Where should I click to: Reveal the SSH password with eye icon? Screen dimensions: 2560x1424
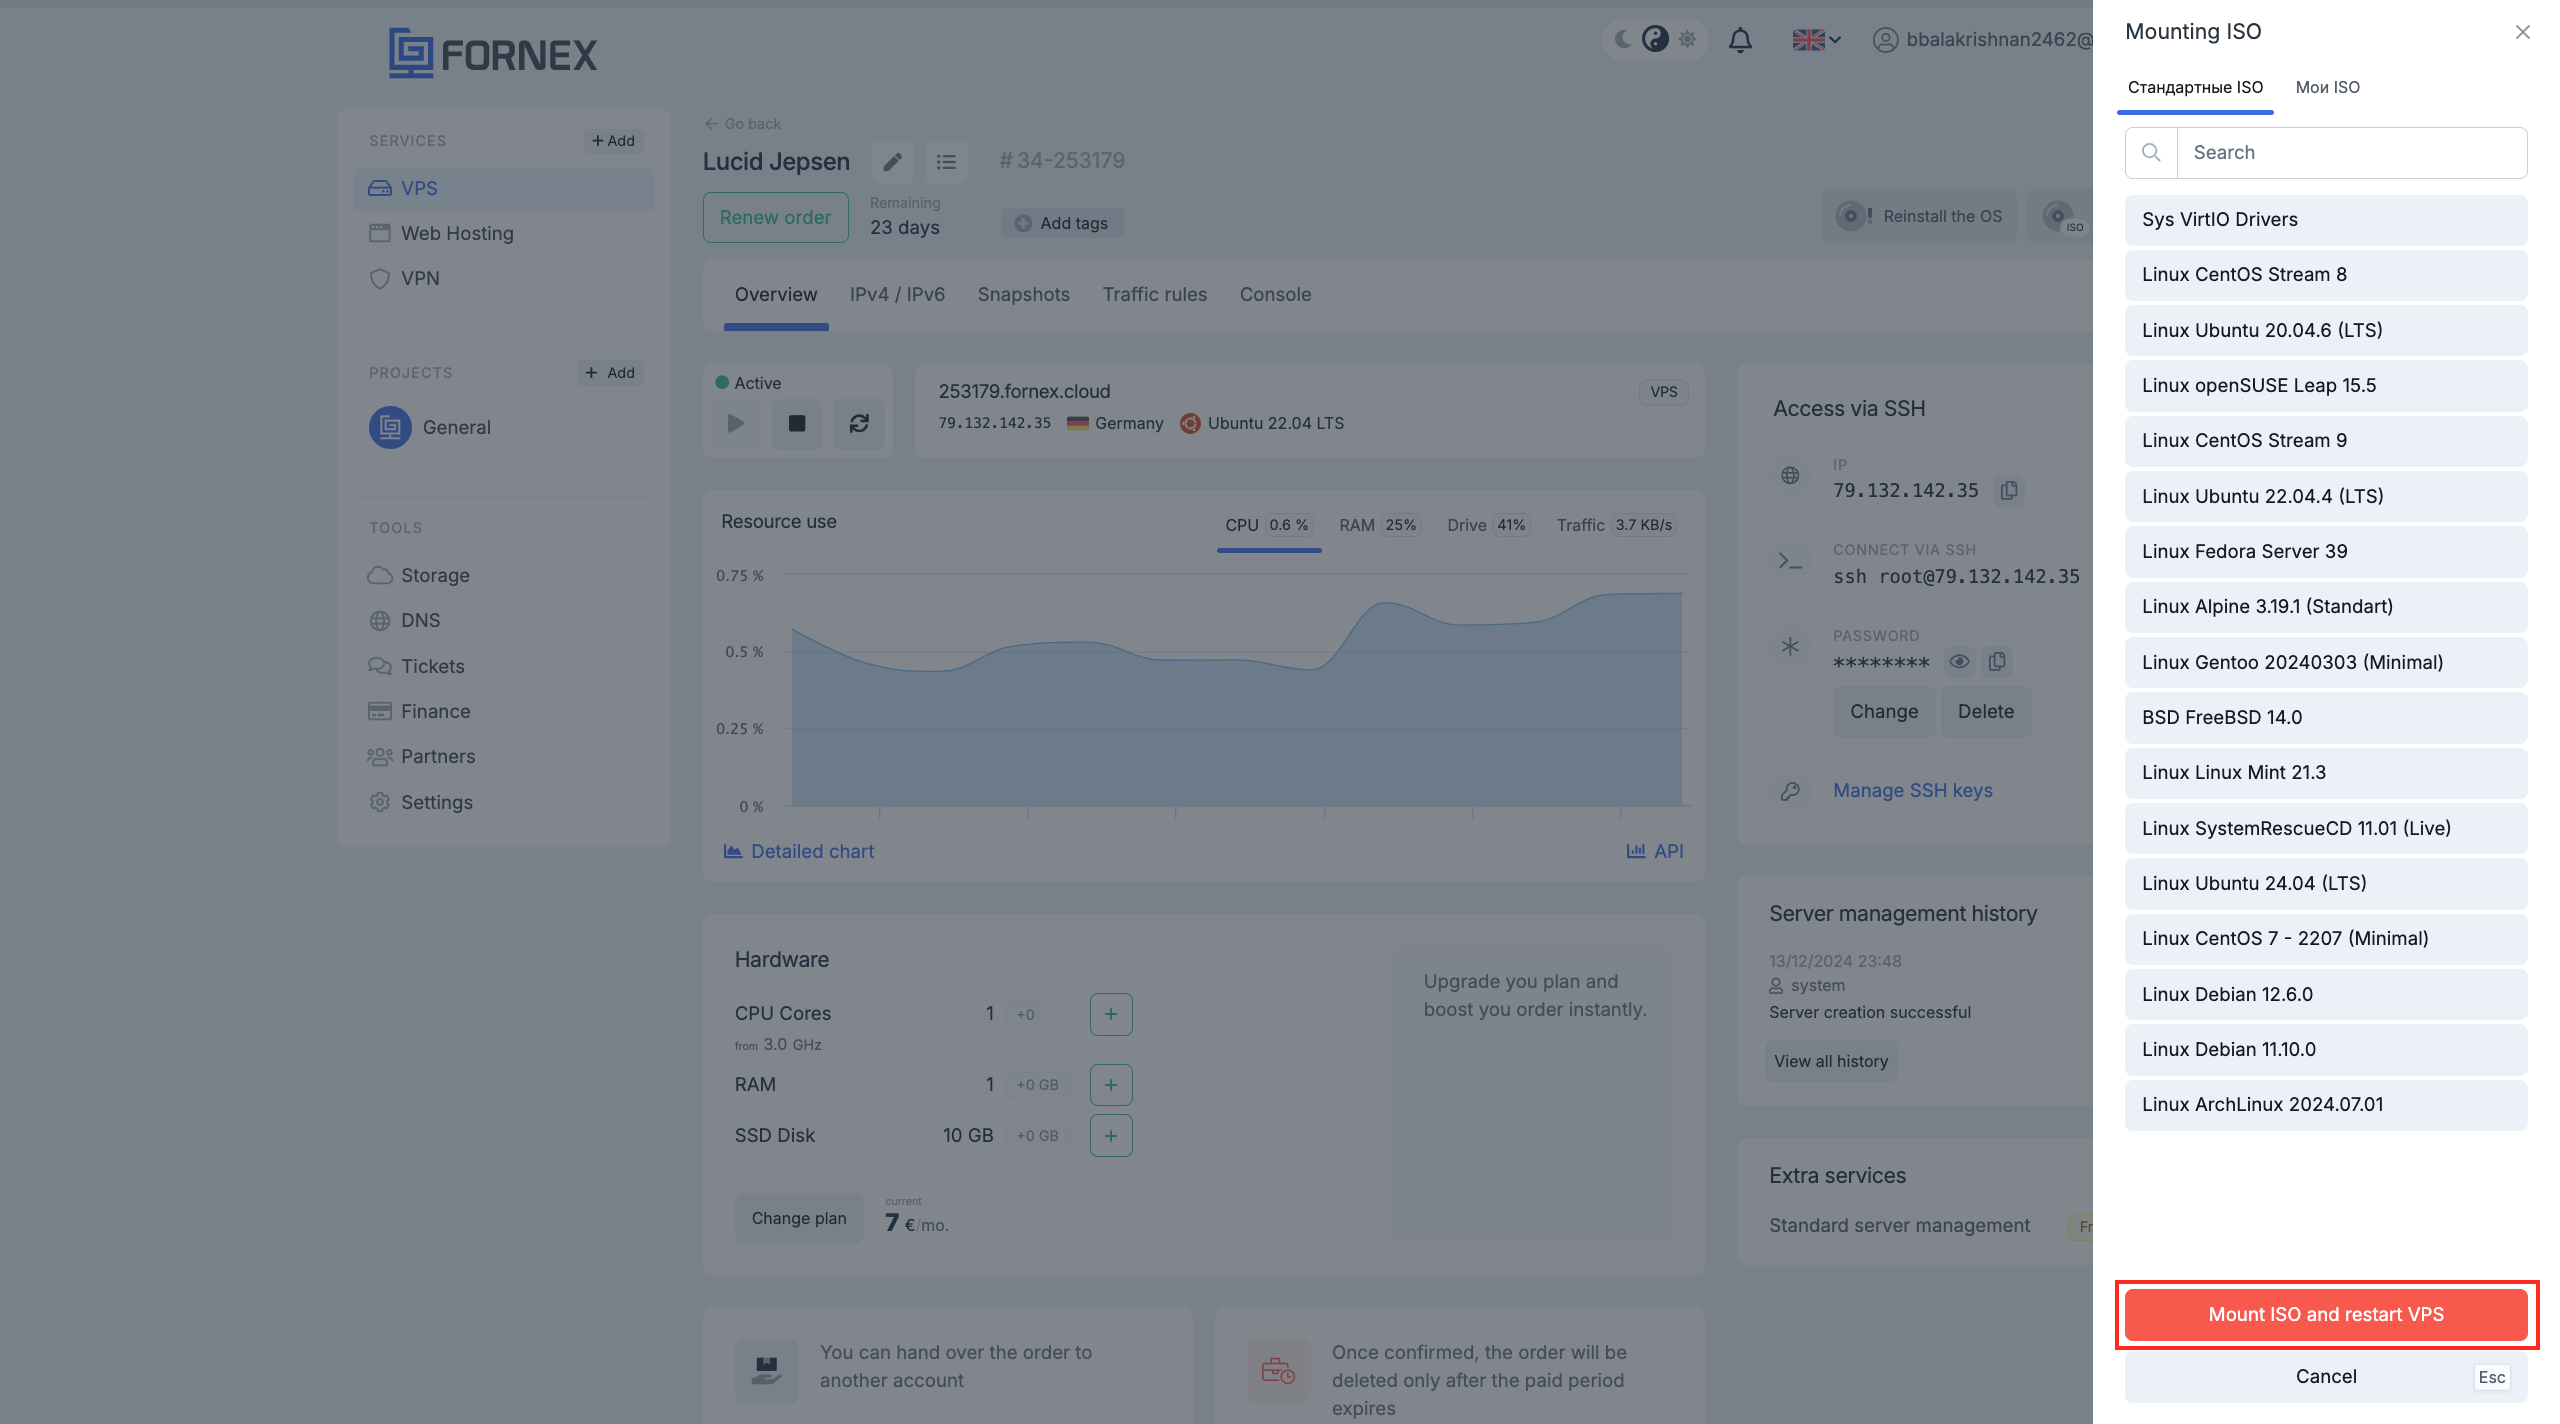click(x=1959, y=661)
